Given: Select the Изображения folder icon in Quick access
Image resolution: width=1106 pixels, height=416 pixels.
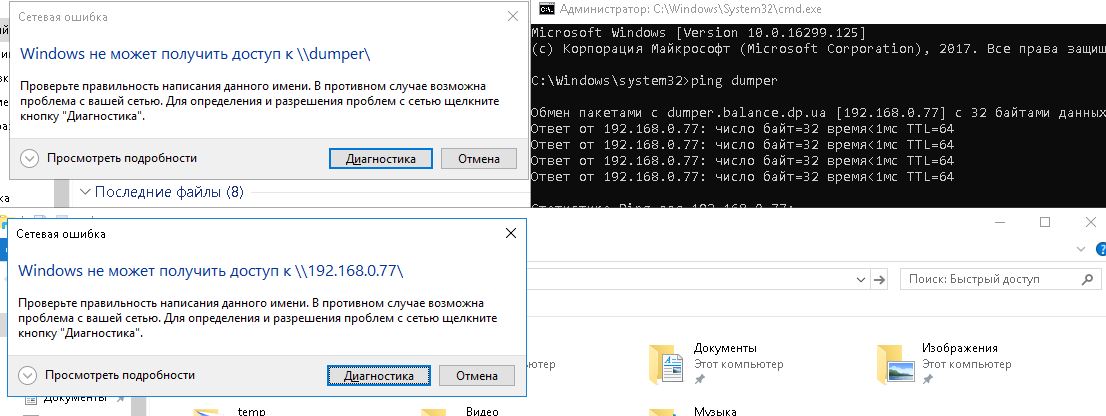Looking at the screenshot, I should [894, 365].
